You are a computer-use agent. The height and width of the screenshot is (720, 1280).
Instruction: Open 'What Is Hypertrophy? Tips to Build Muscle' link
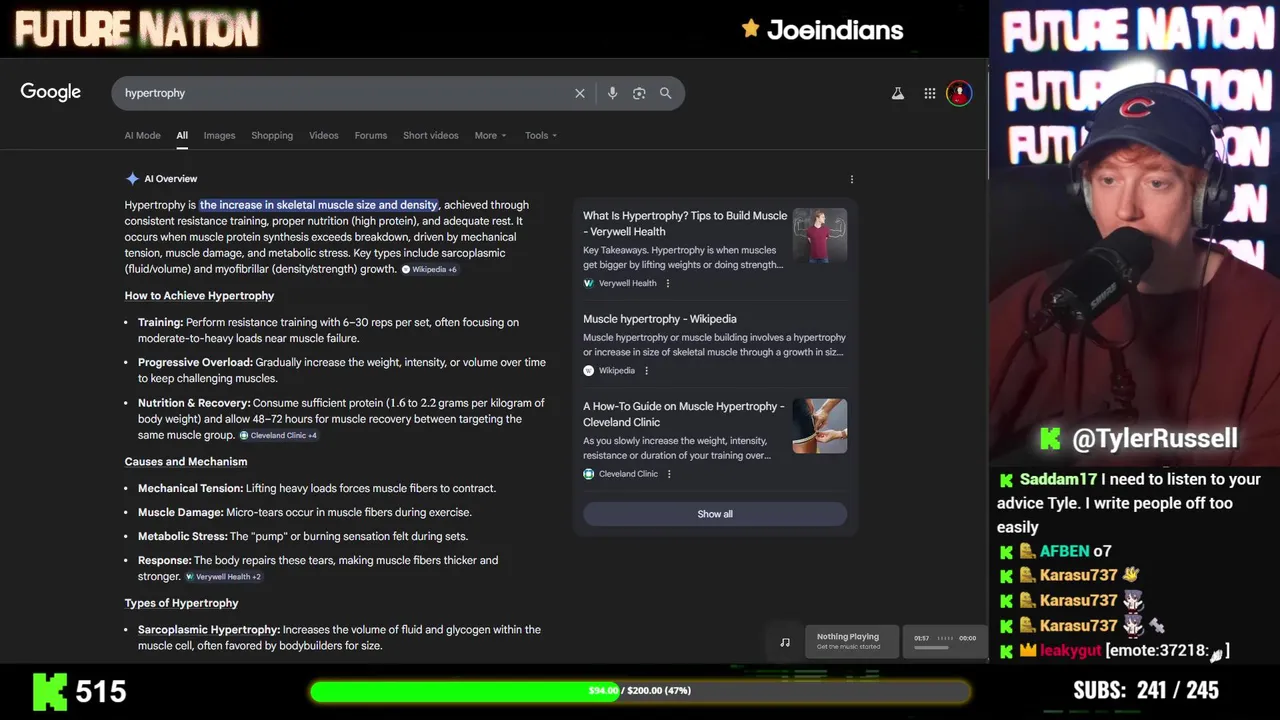[685, 223]
